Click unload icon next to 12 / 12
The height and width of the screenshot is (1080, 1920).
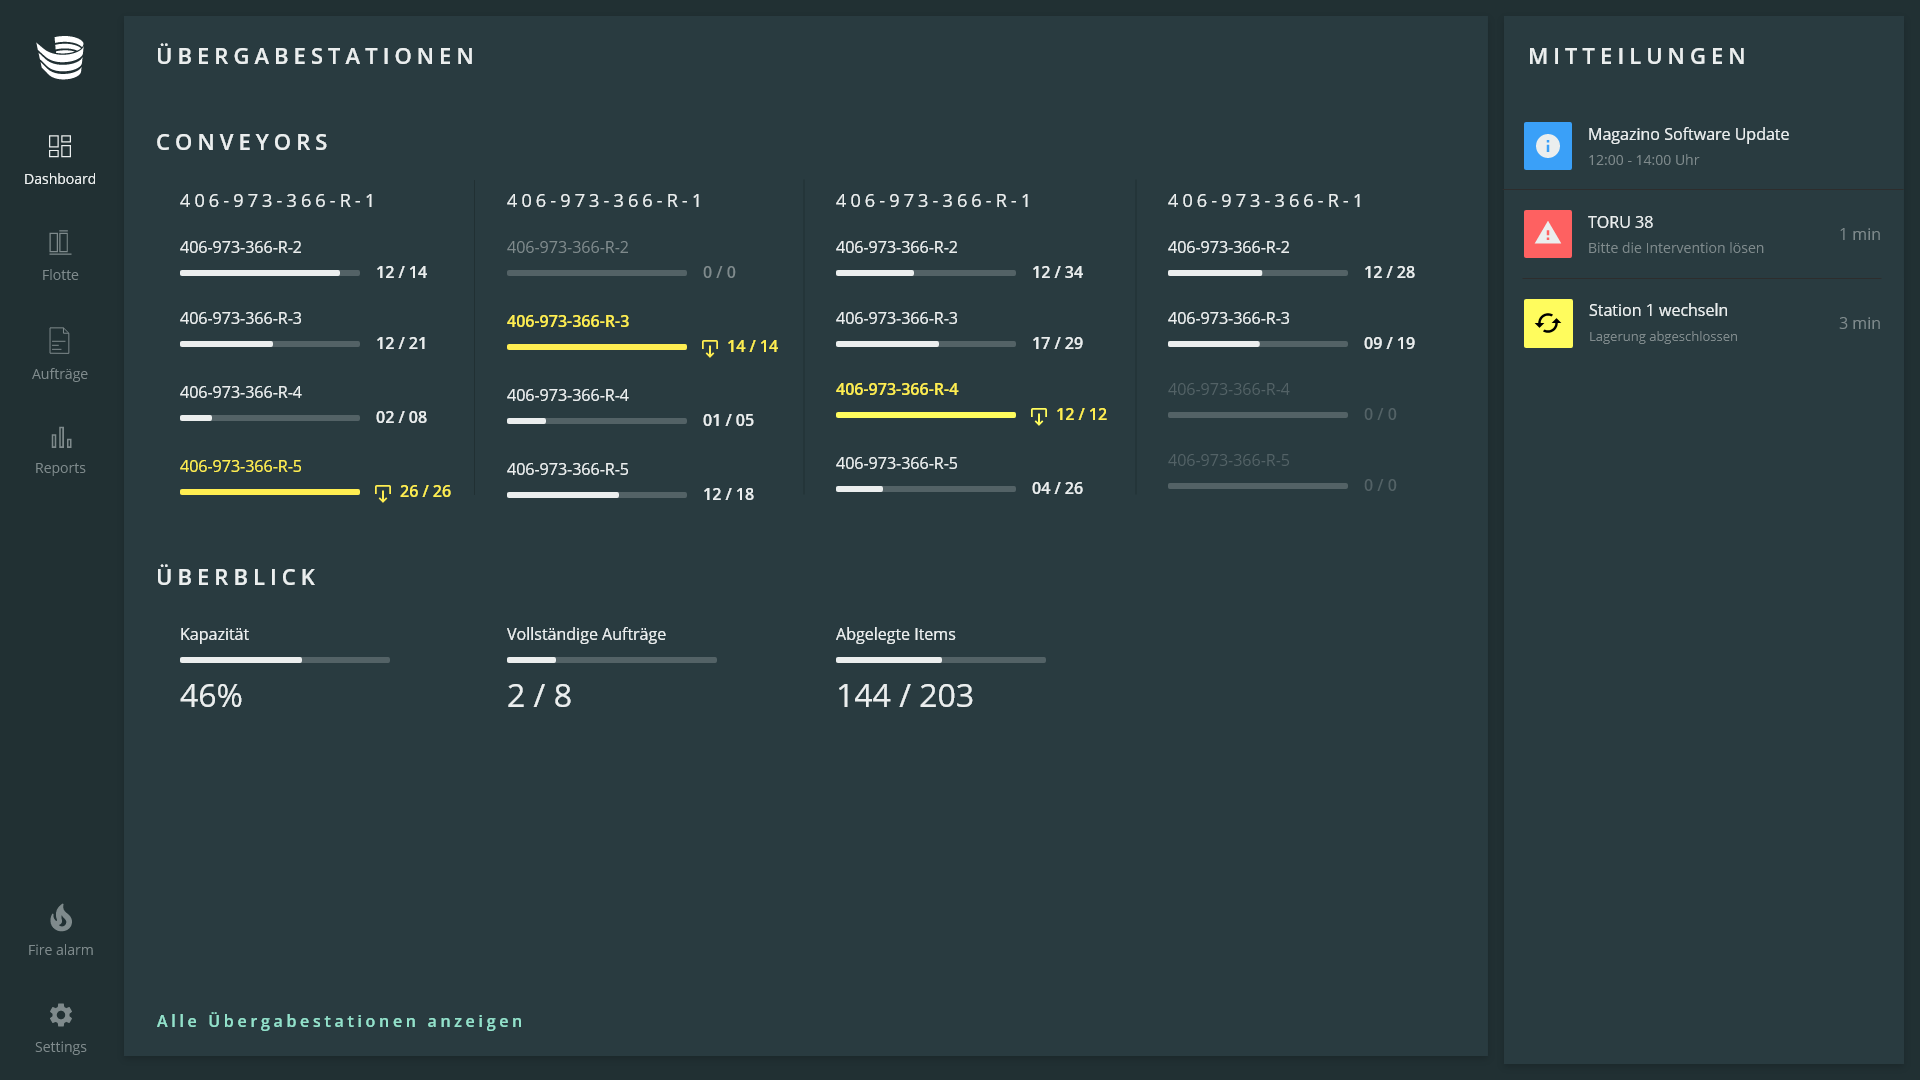[1039, 416]
